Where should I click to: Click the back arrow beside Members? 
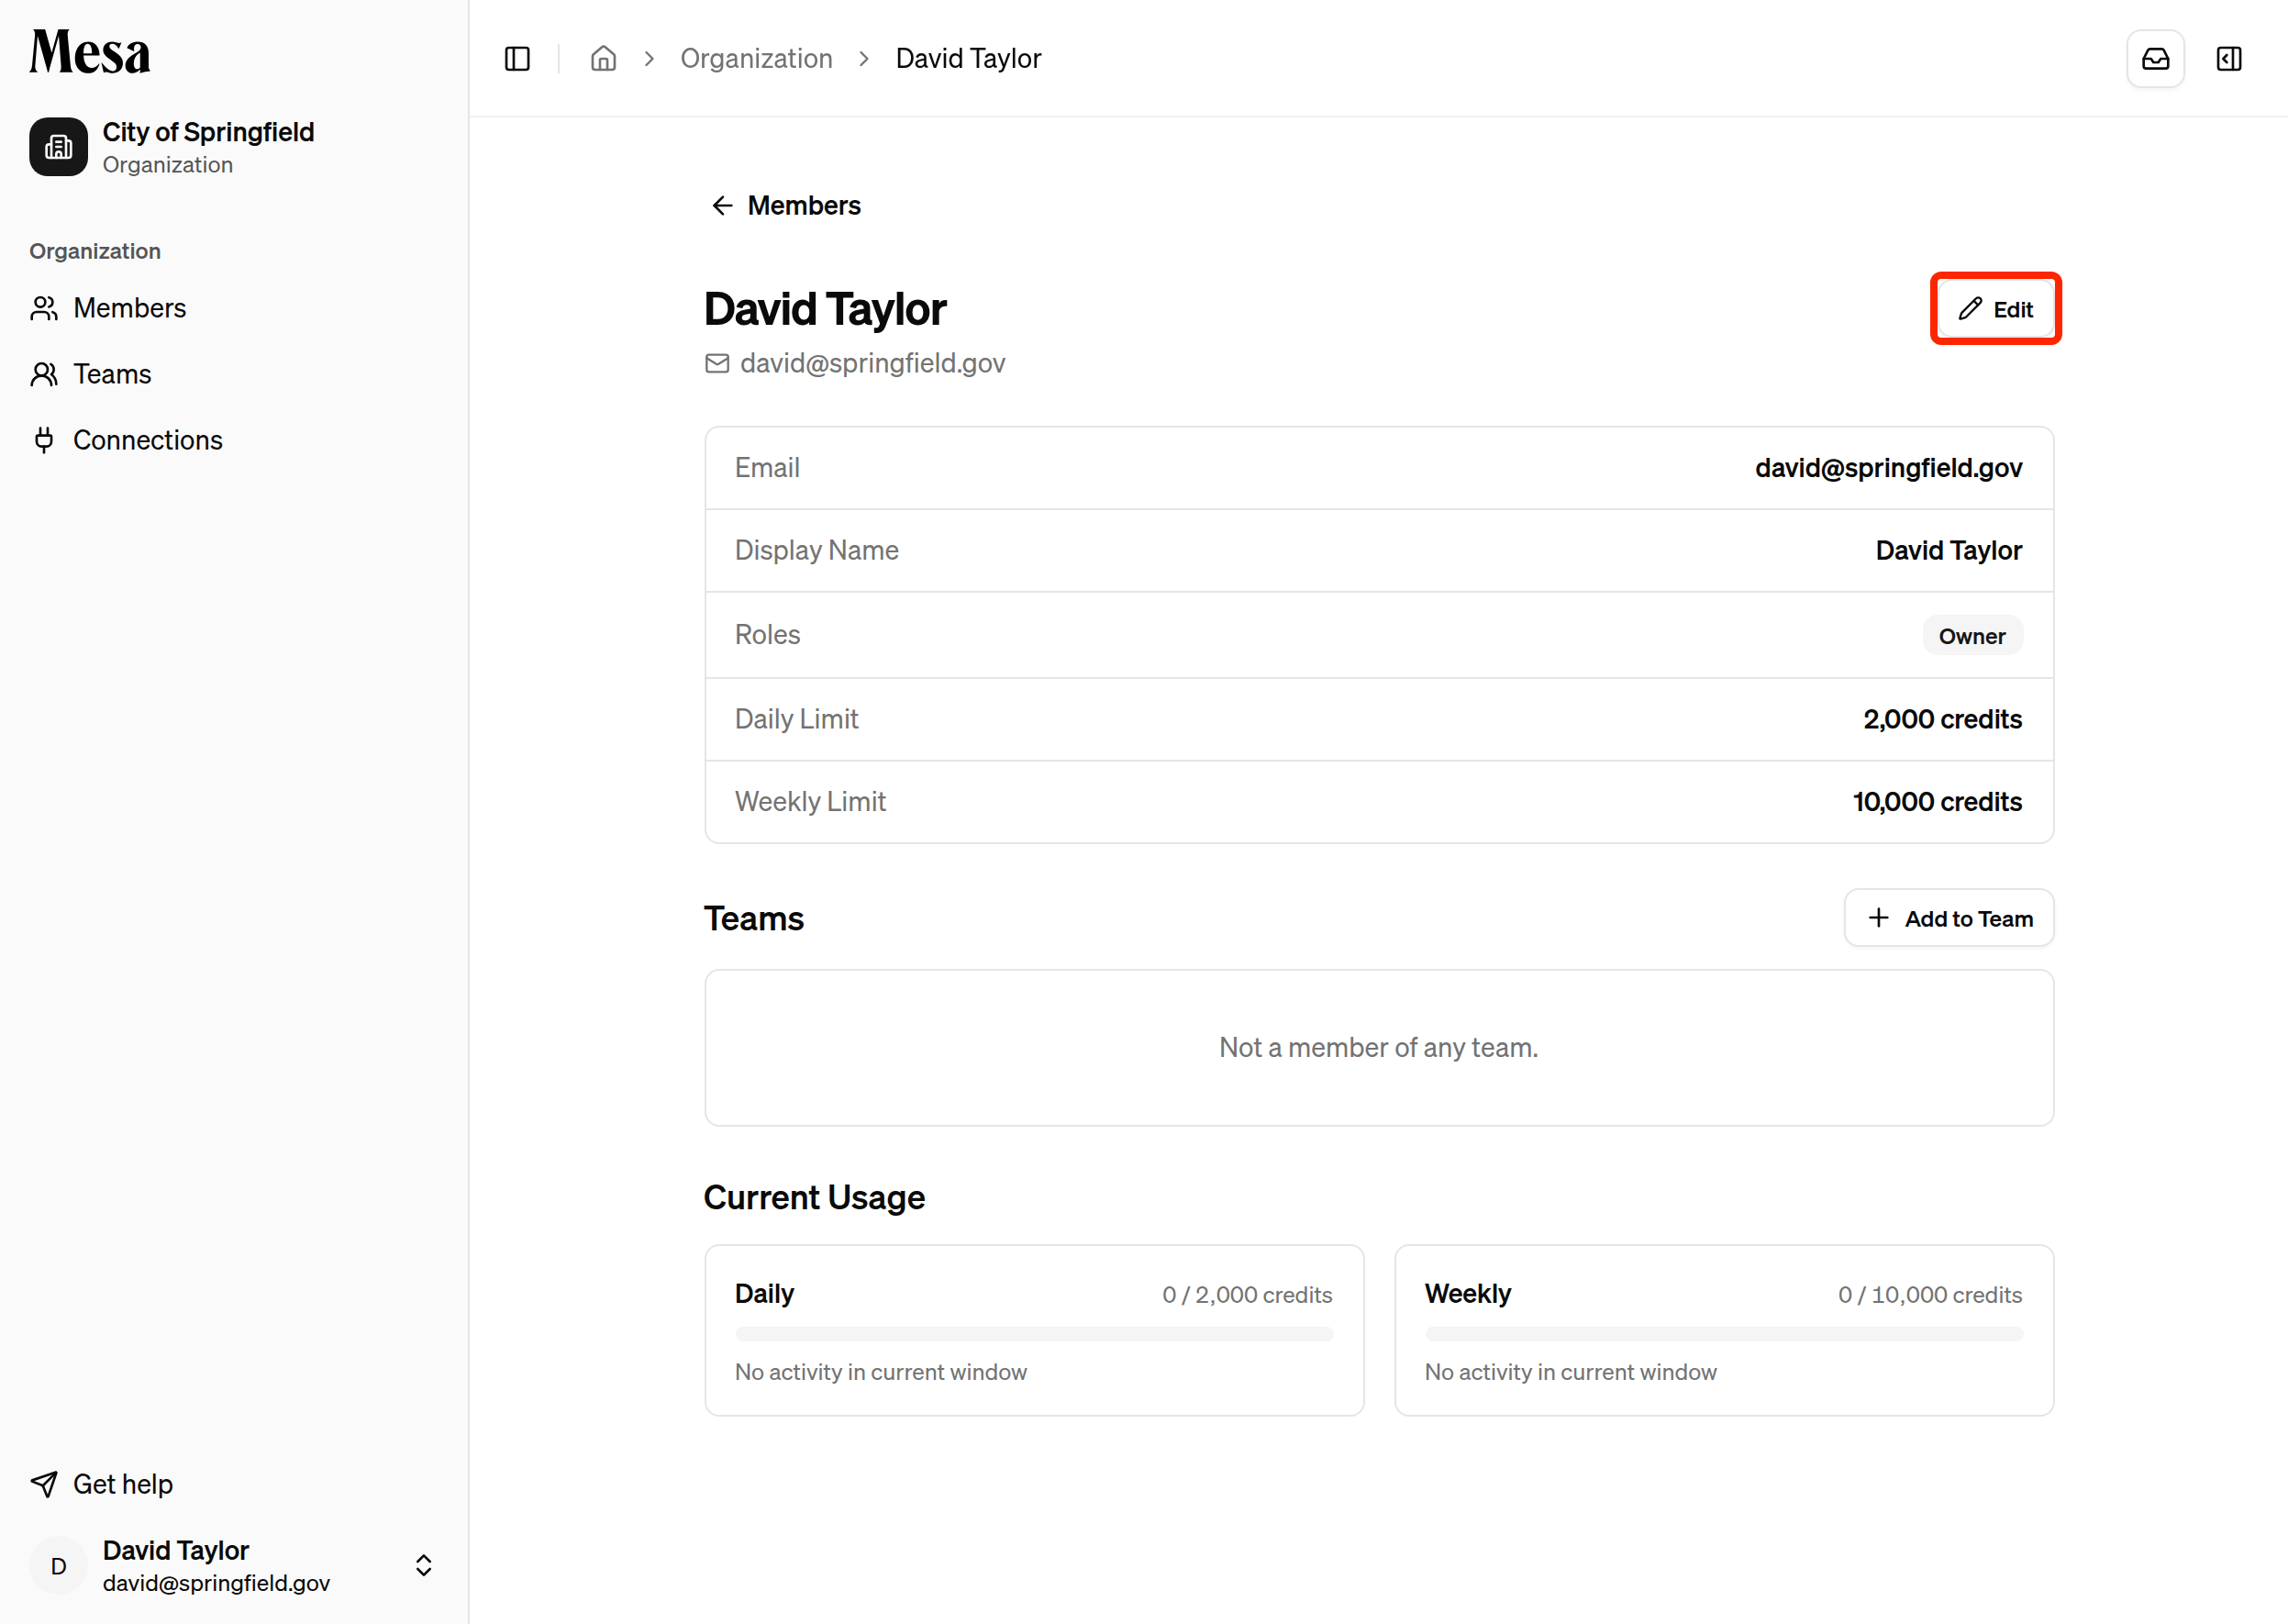722,205
